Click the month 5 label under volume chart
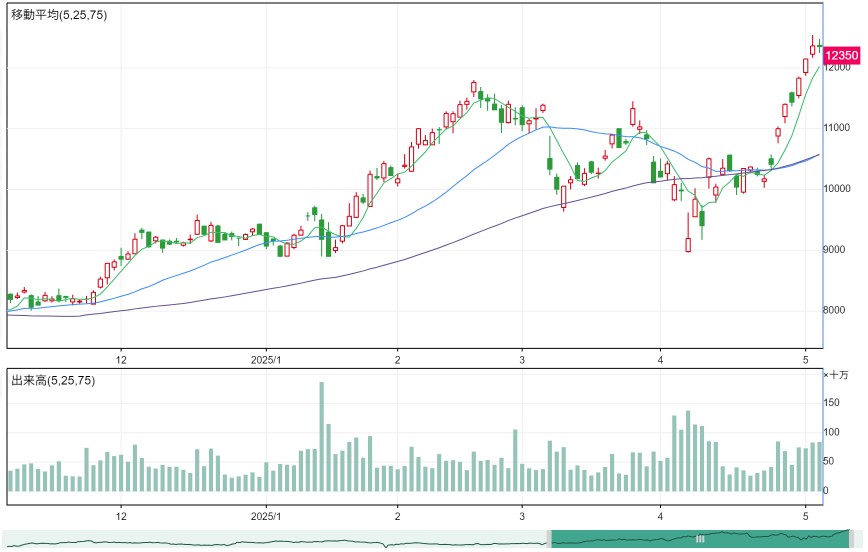Image resolution: width=868 pixels, height=552 pixels. click(805, 516)
